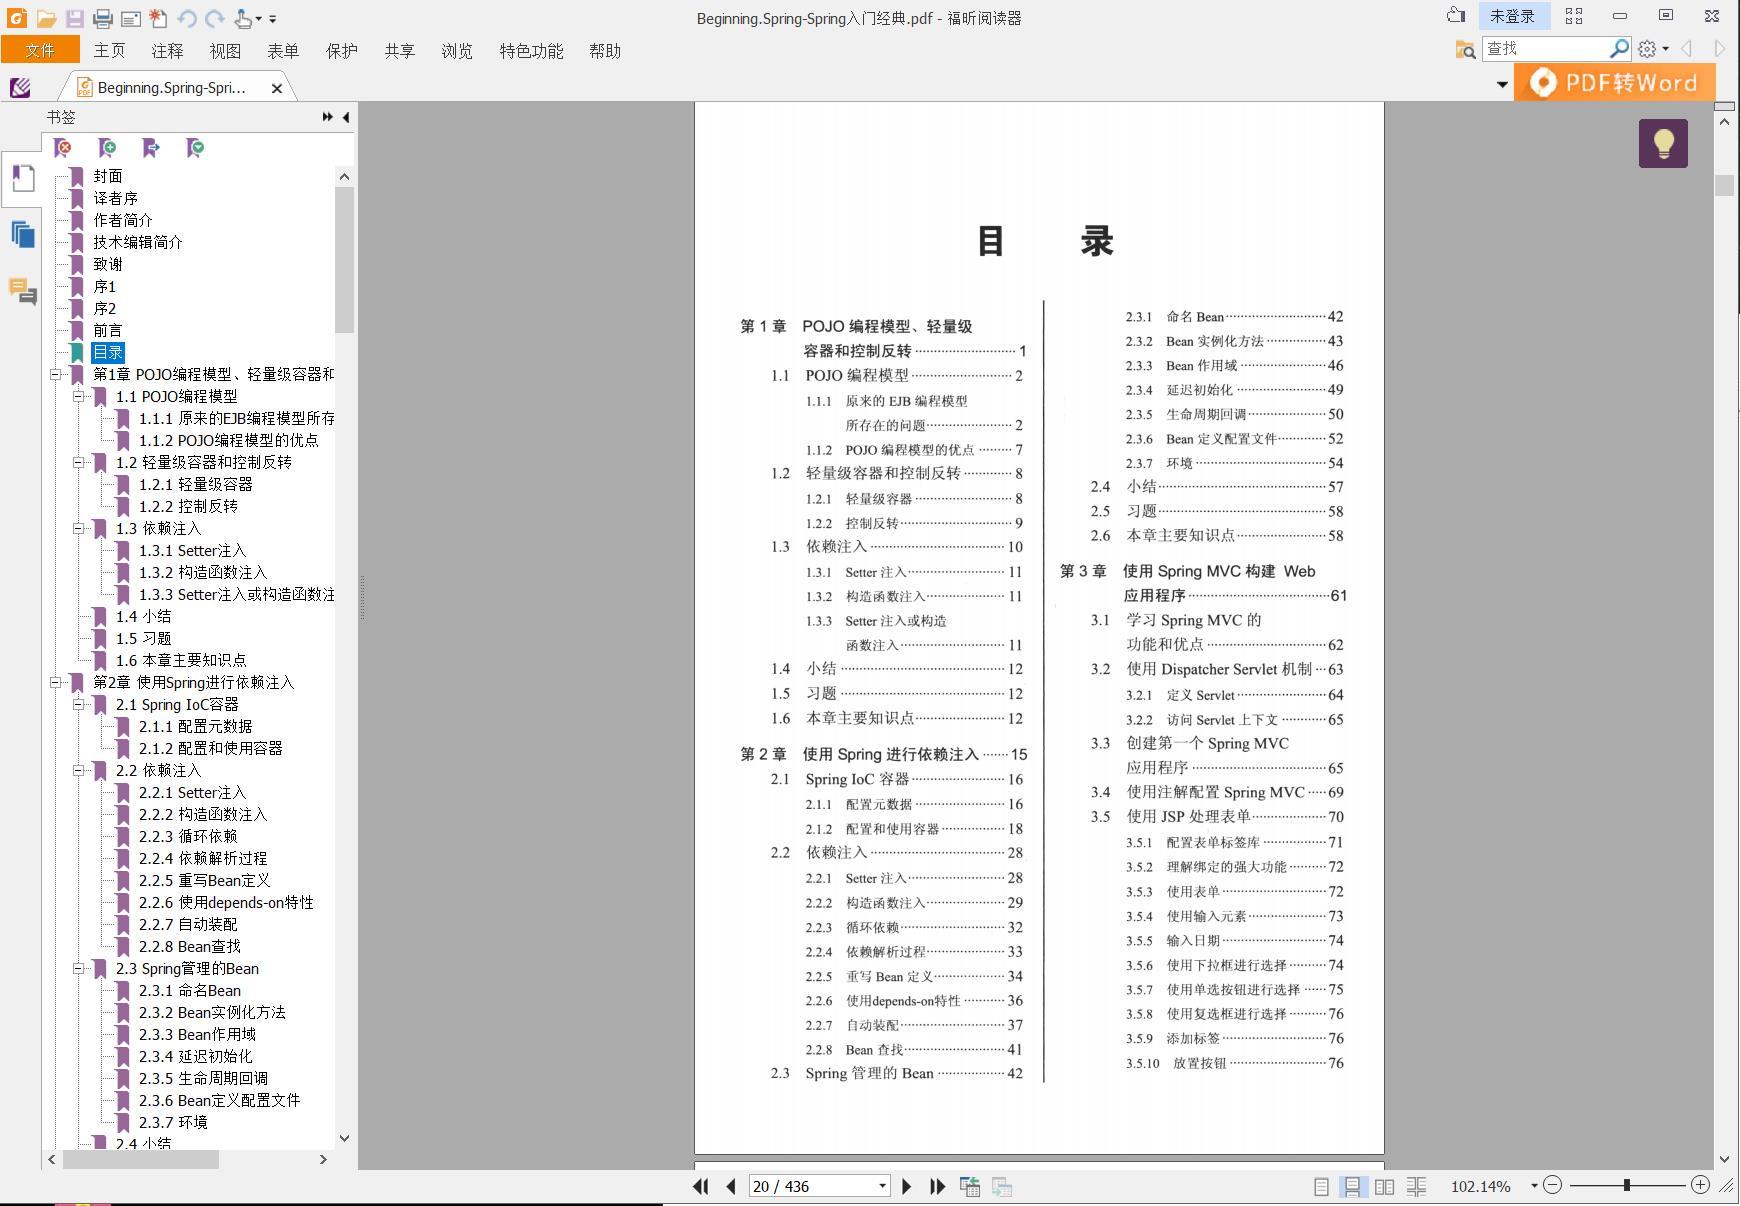This screenshot has width=1740, height=1206.
Task: Select the 目录 bookmark
Action: [x=108, y=352]
